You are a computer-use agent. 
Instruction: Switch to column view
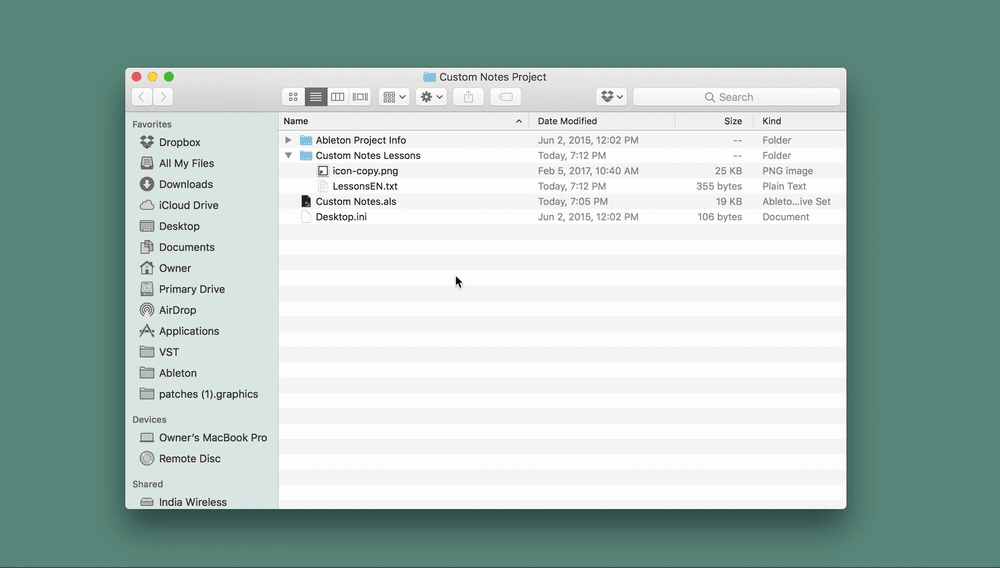pos(338,97)
